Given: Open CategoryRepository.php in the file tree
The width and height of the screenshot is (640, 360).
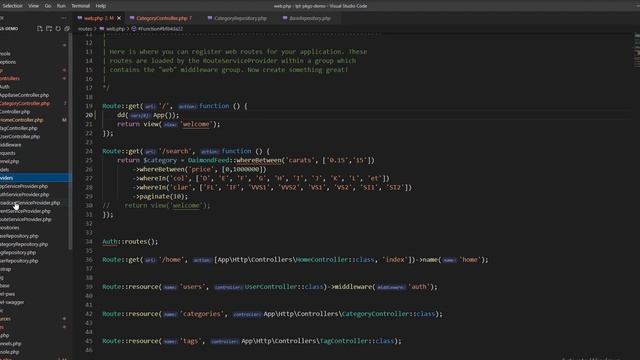Looking at the screenshot, I should [24, 244].
